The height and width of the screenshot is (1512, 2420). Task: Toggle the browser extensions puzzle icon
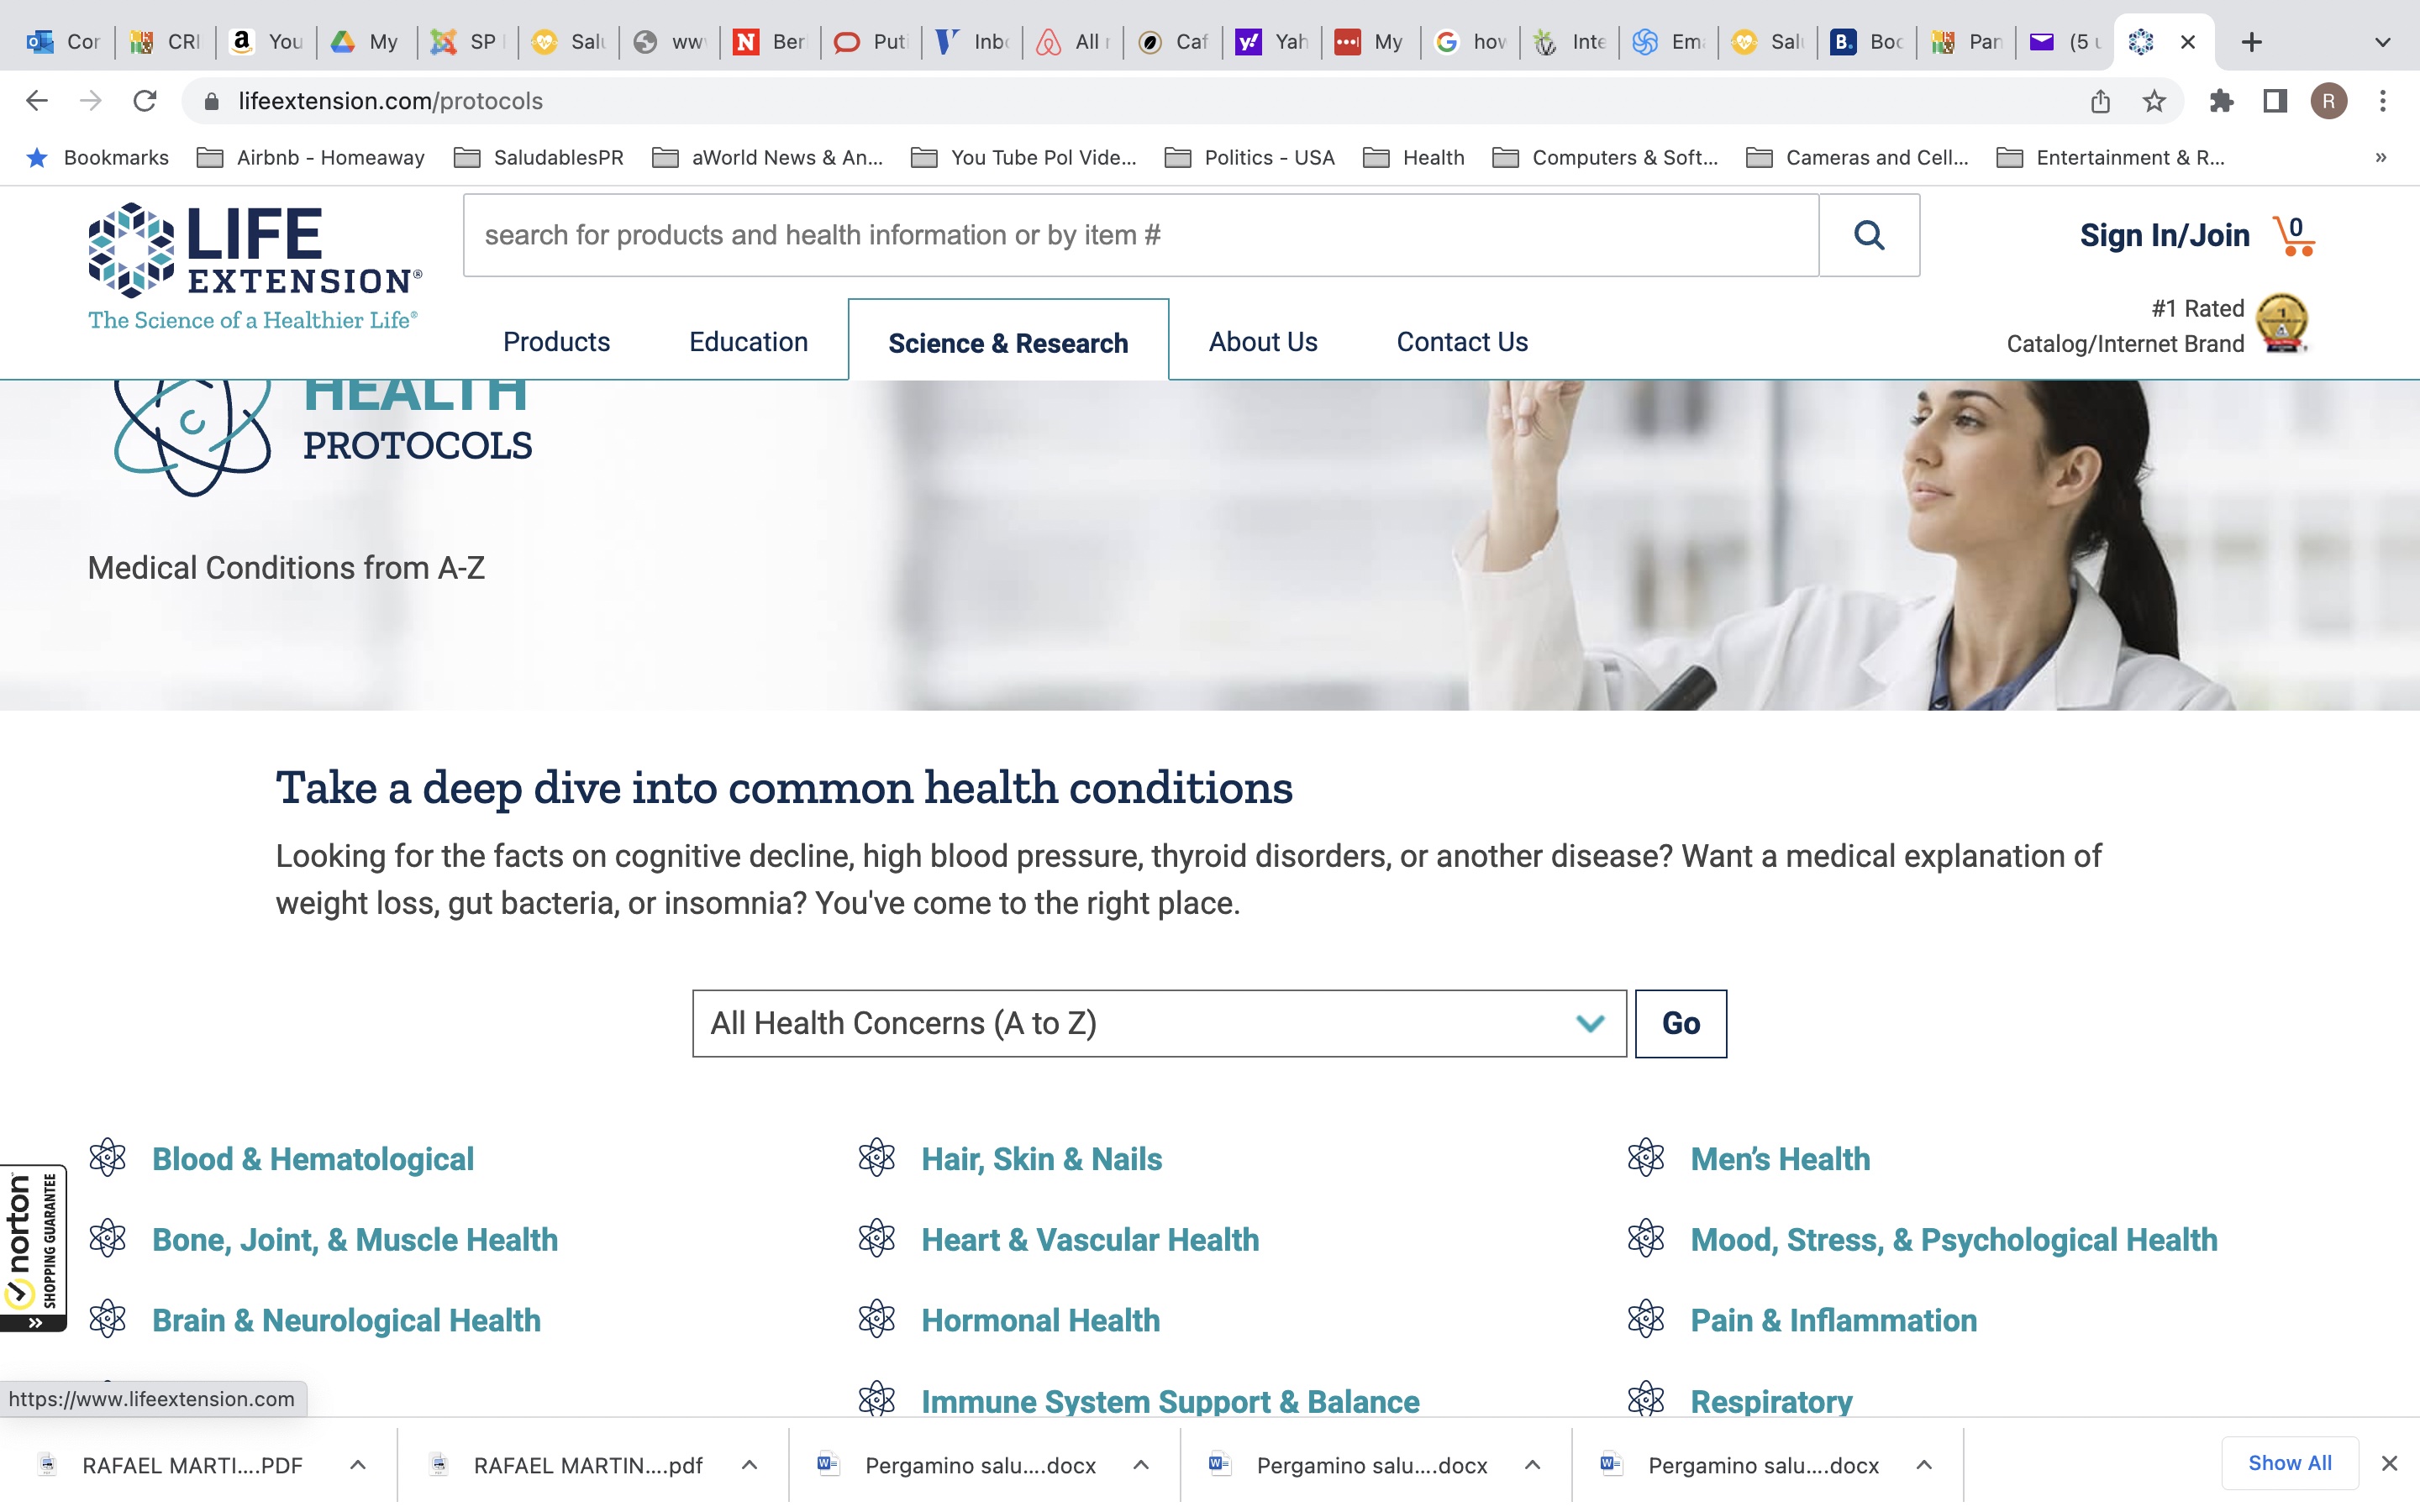[2222, 99]
